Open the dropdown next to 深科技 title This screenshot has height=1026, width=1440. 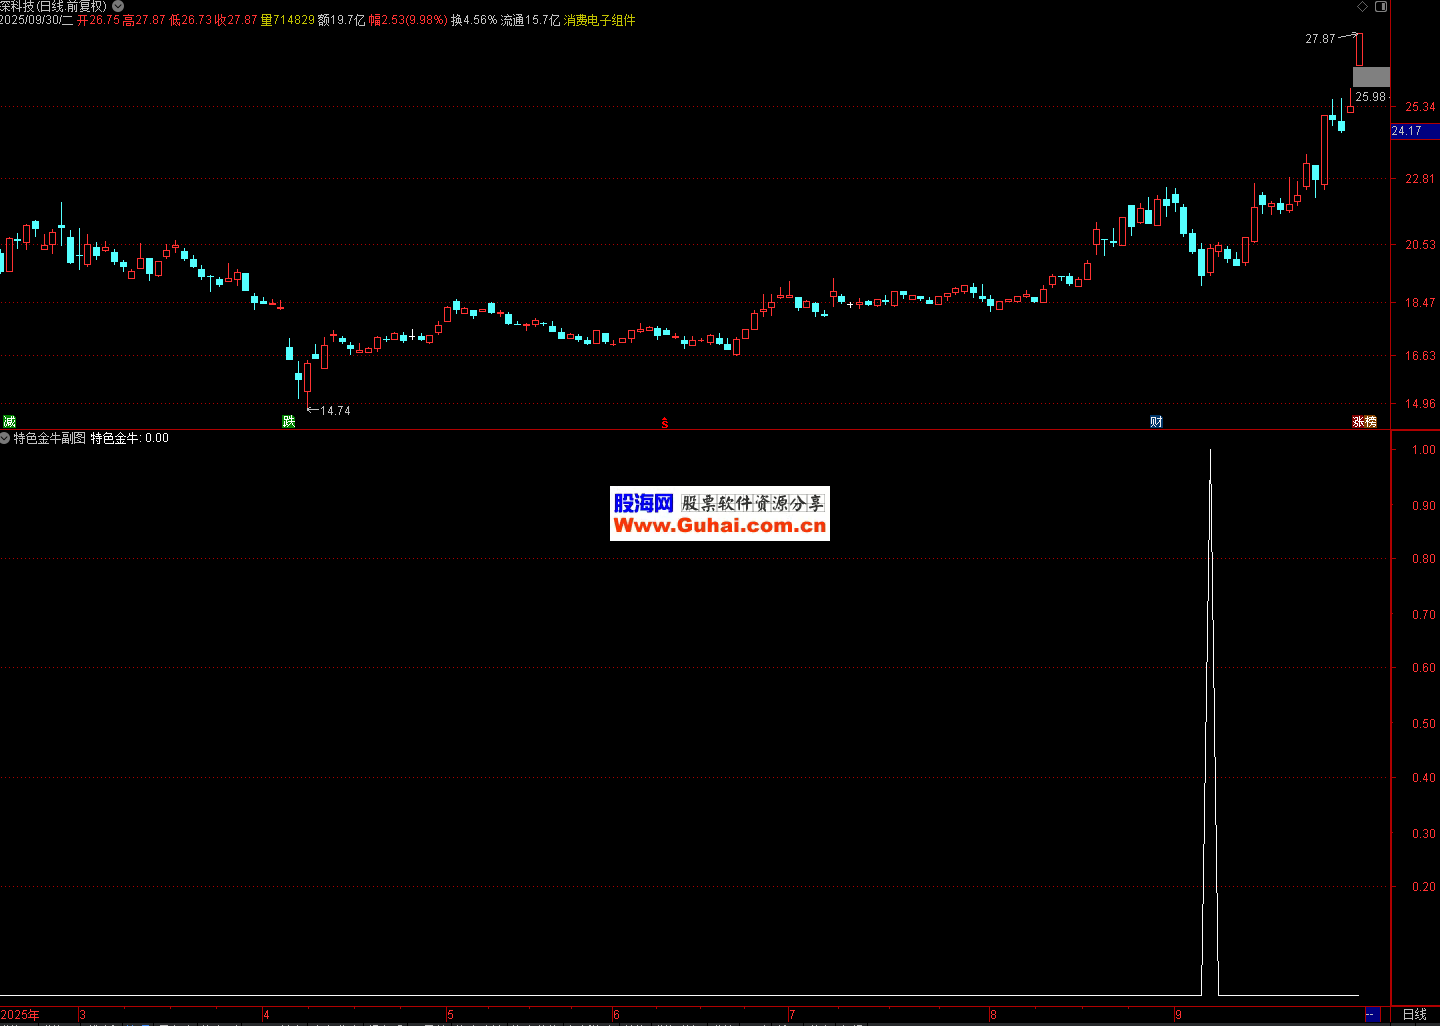[x=118, y=6]
